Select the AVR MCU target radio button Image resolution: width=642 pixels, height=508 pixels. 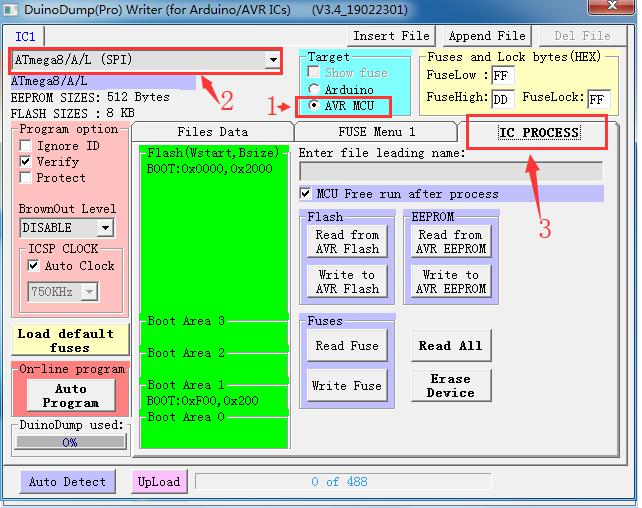(314, 106)
